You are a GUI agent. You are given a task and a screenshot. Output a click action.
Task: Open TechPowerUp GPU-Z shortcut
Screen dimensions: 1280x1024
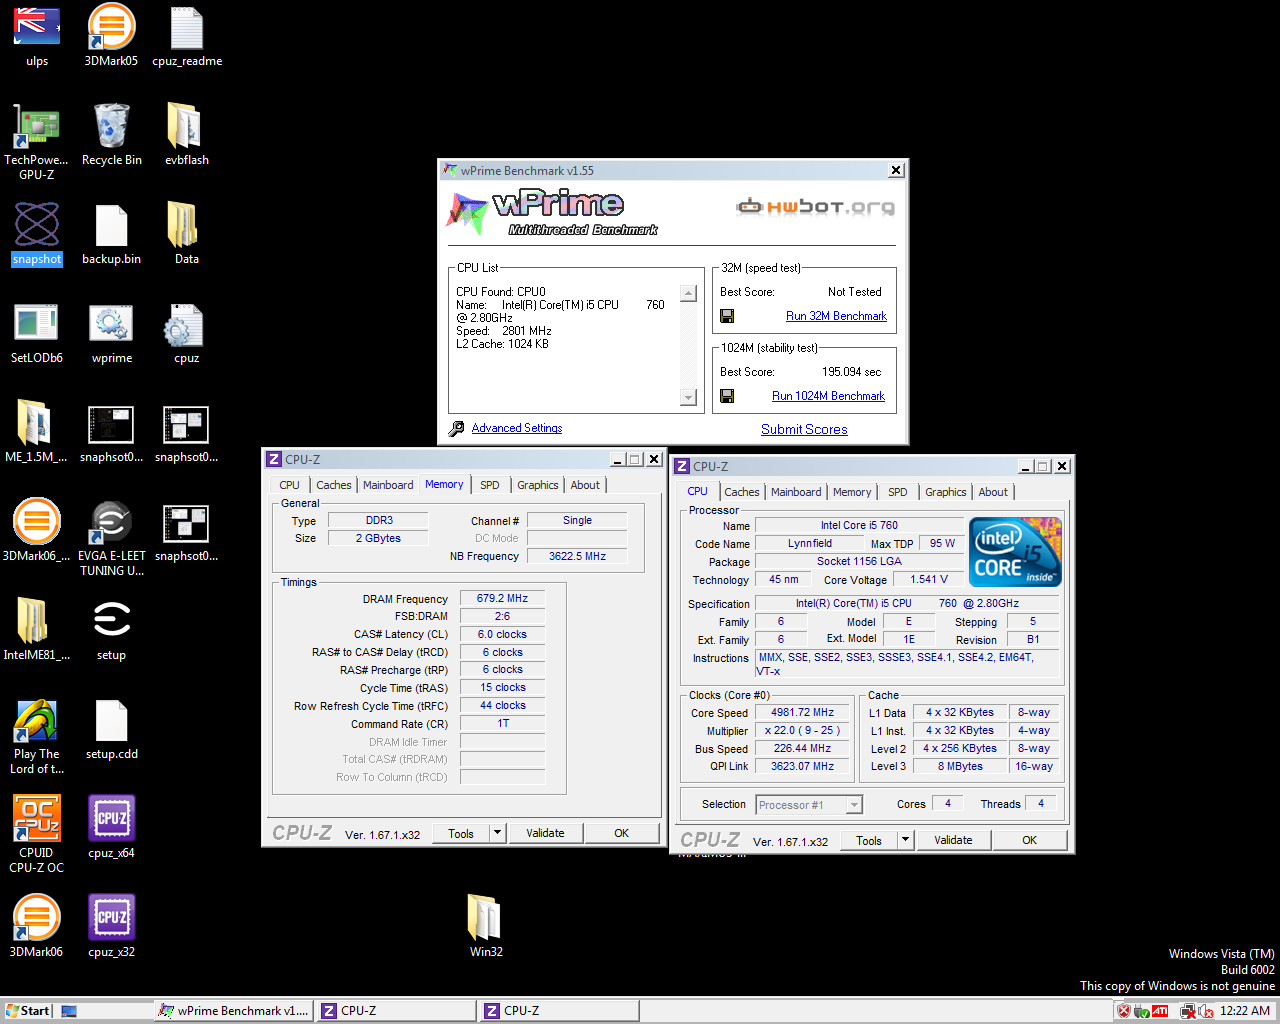[37, 142]
